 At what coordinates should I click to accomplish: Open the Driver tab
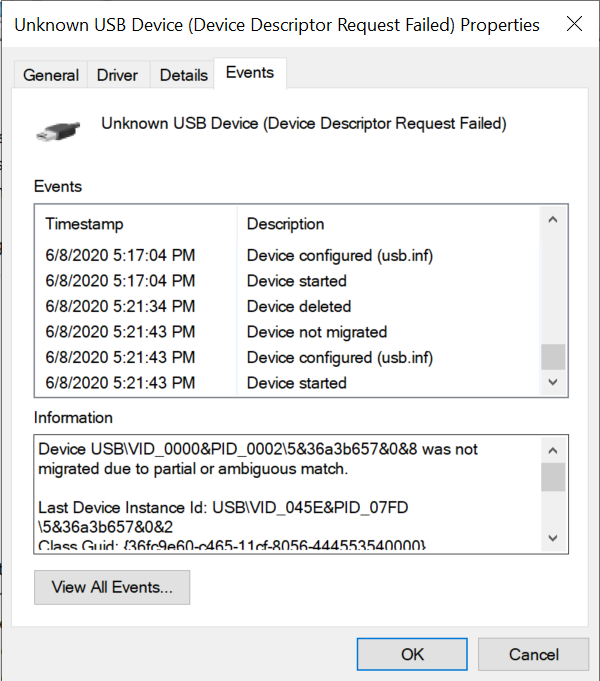(117, 75)
